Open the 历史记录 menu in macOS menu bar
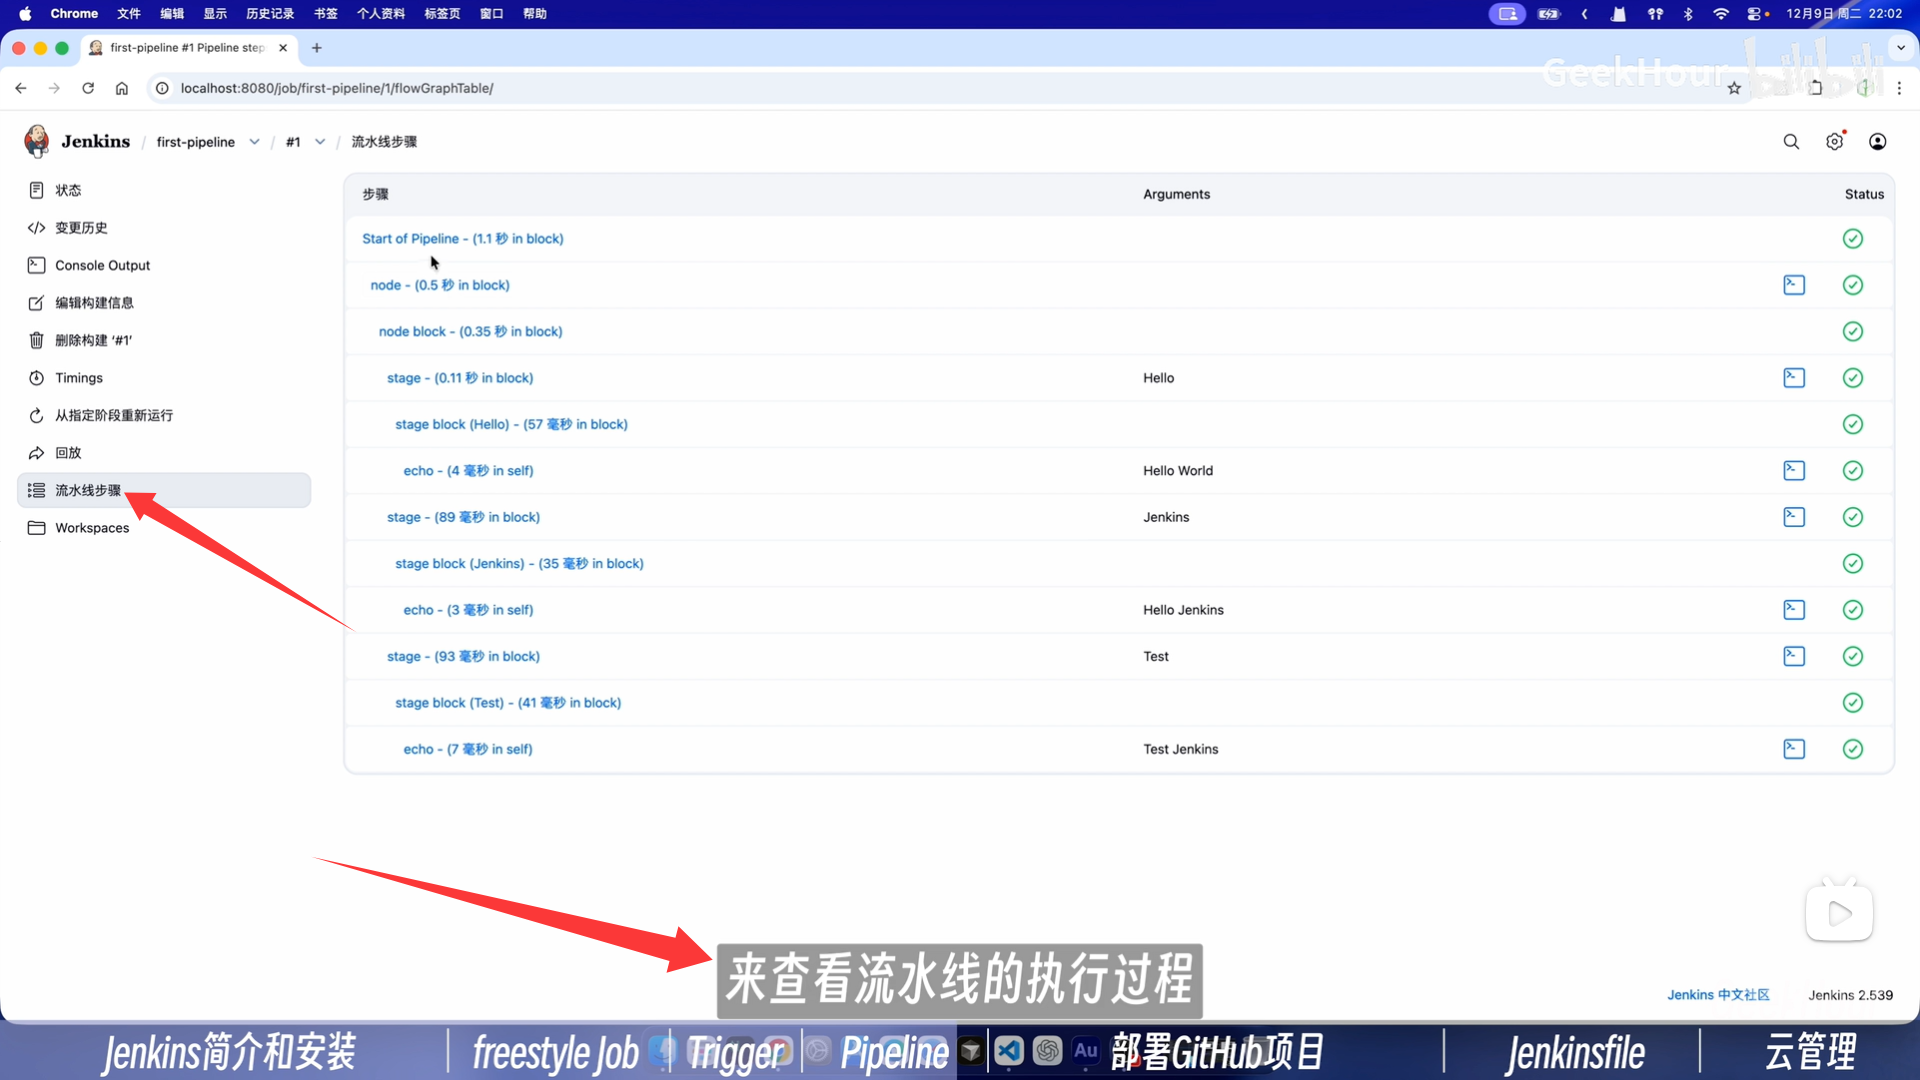This screenshot has height=1080, width=1920. pos(269,14)
